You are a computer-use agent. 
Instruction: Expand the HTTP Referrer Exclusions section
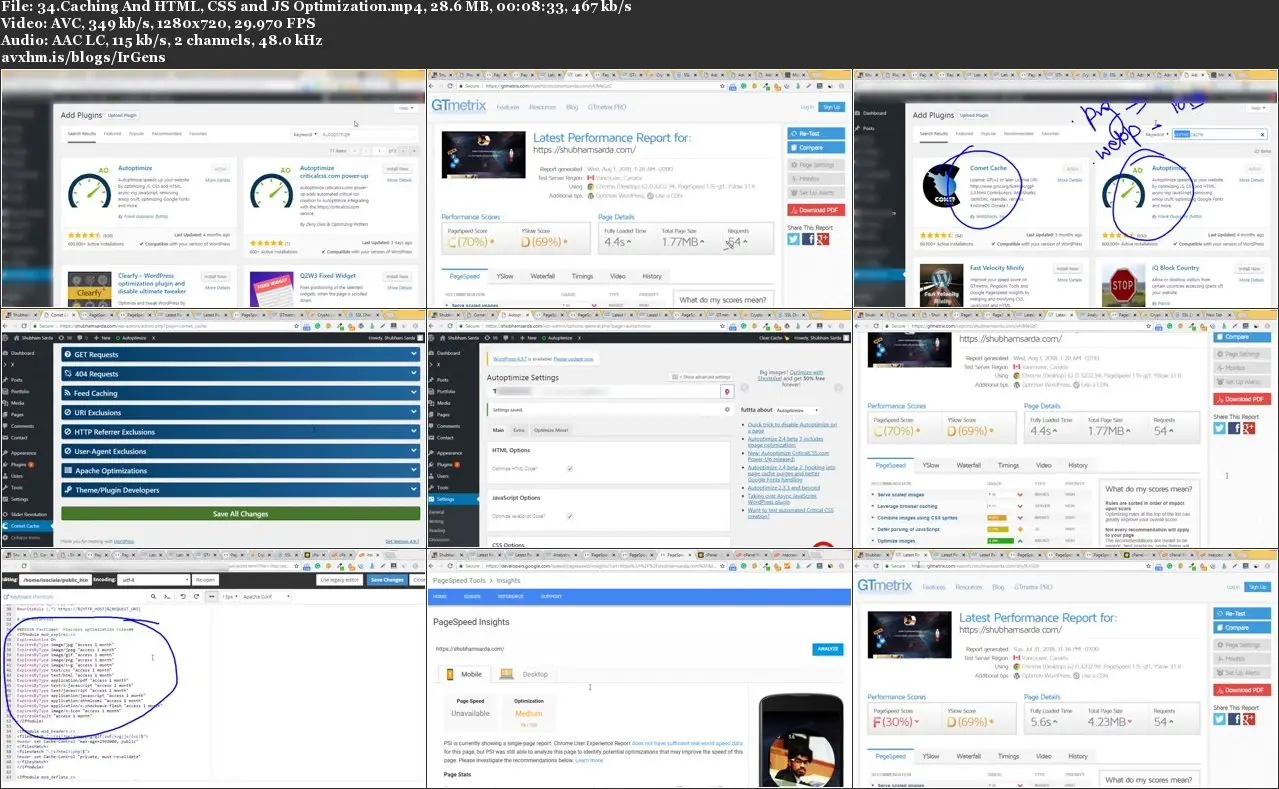tap(241, 432)
